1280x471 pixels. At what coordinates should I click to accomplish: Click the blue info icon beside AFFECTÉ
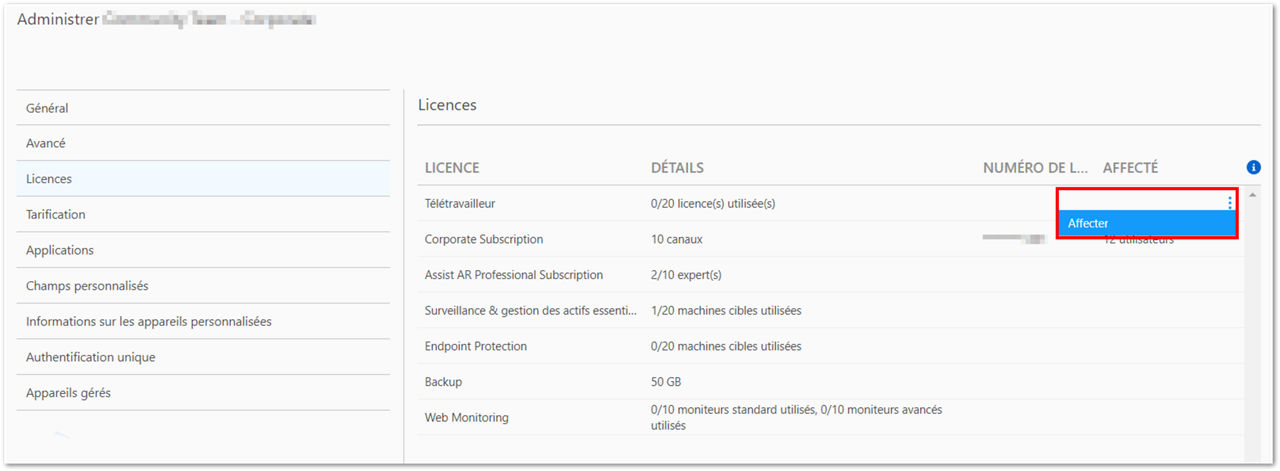(1253, 167)
